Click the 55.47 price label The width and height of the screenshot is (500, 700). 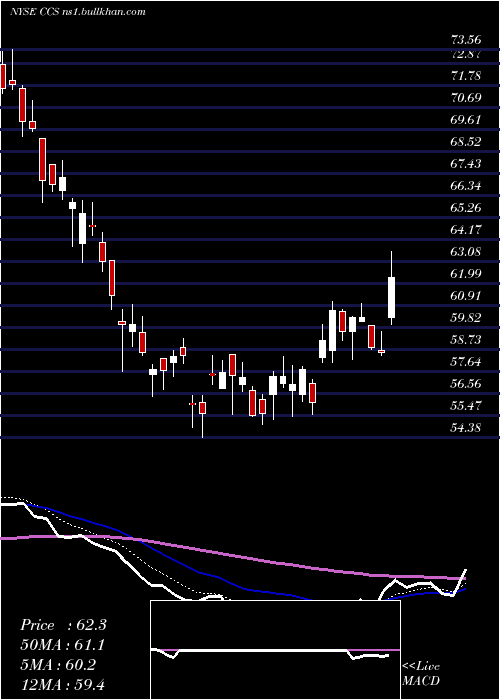tap(466, 405)
